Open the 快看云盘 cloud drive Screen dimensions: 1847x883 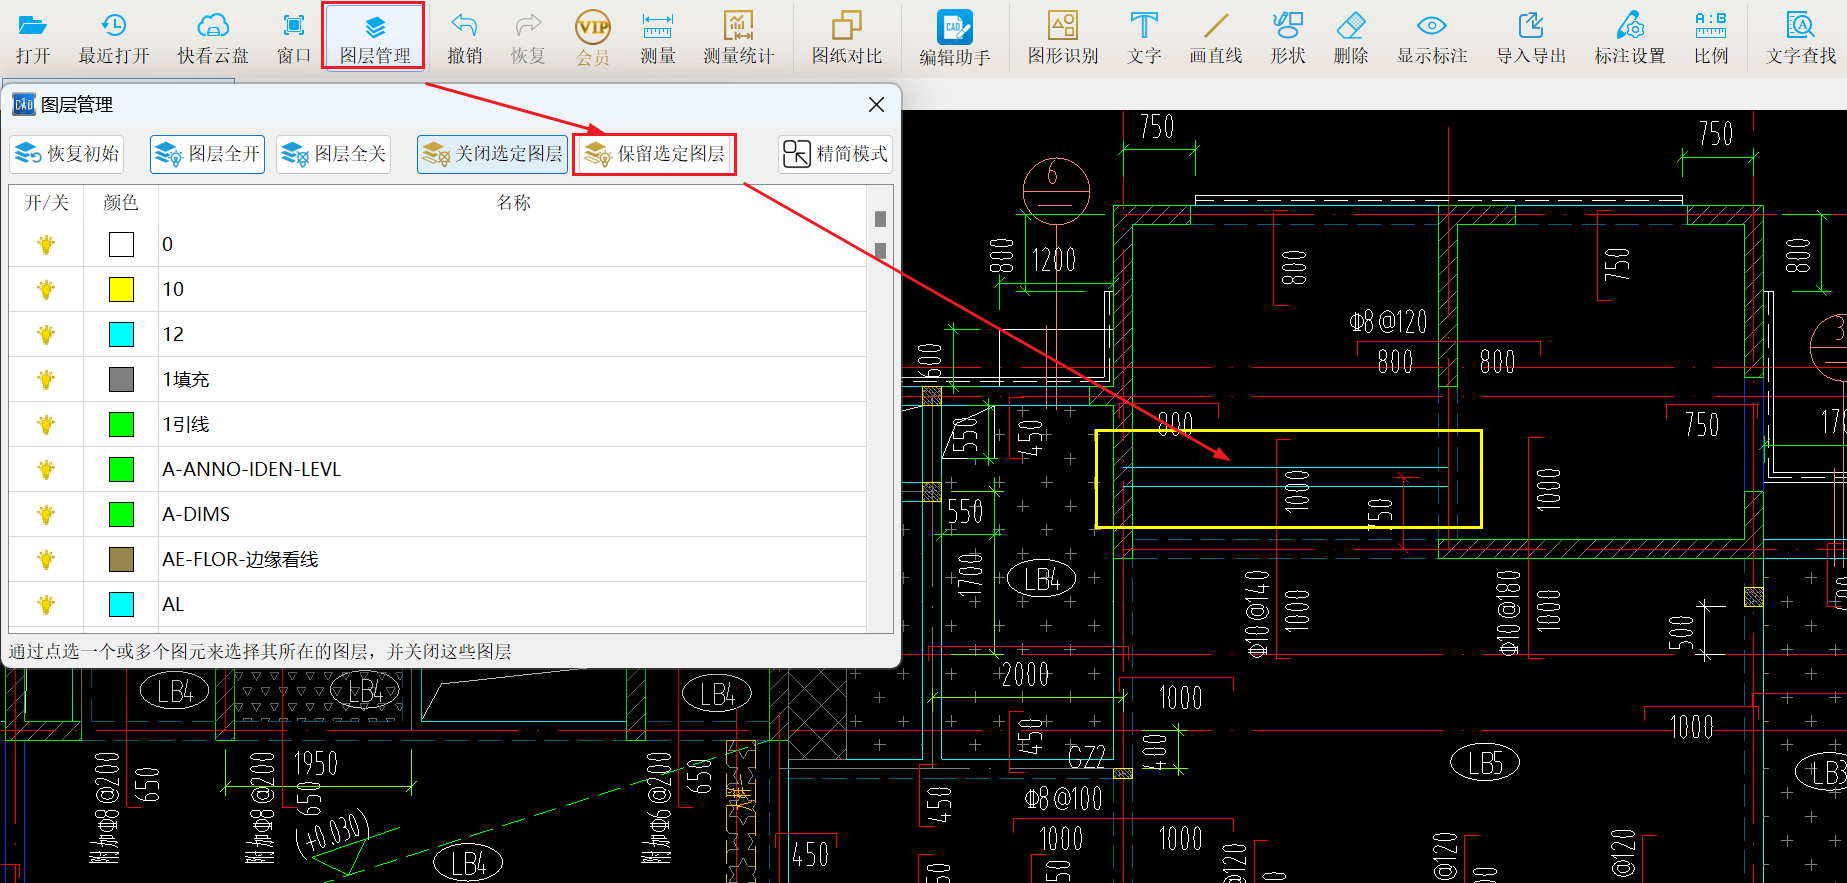point(213,38)
